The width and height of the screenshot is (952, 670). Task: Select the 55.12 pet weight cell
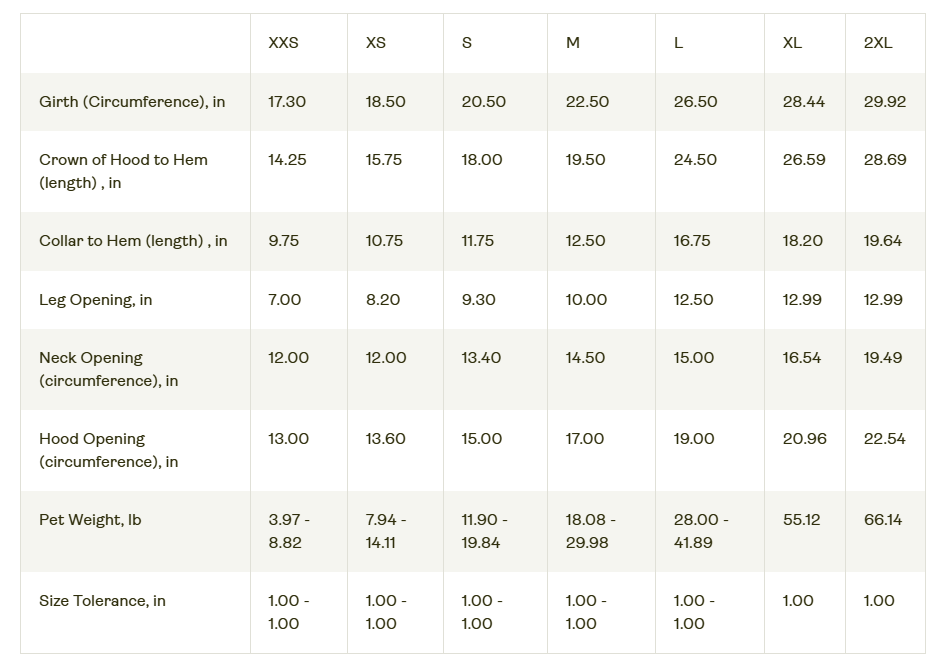[801, 520]
